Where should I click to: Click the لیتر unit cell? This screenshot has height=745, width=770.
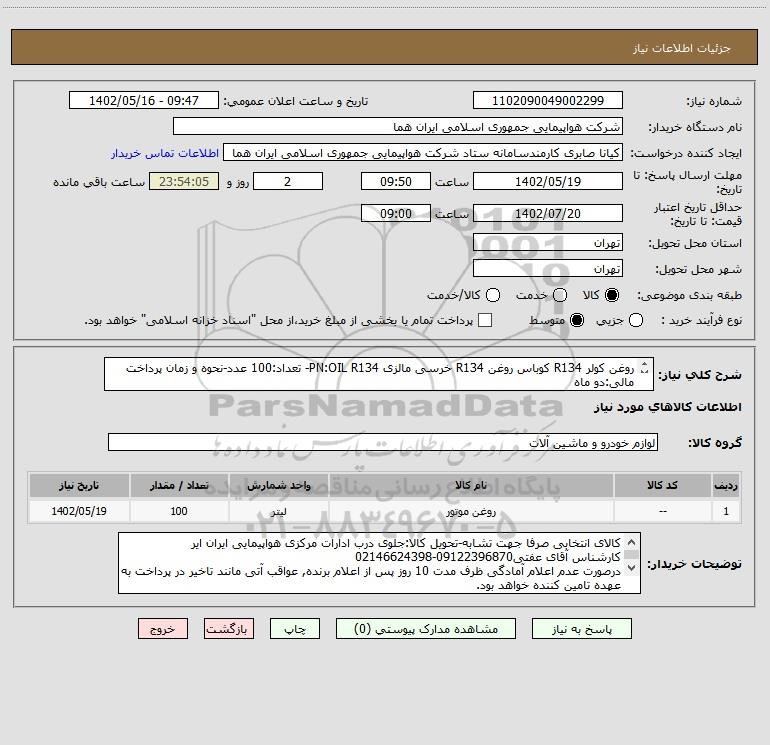point(278,512)
